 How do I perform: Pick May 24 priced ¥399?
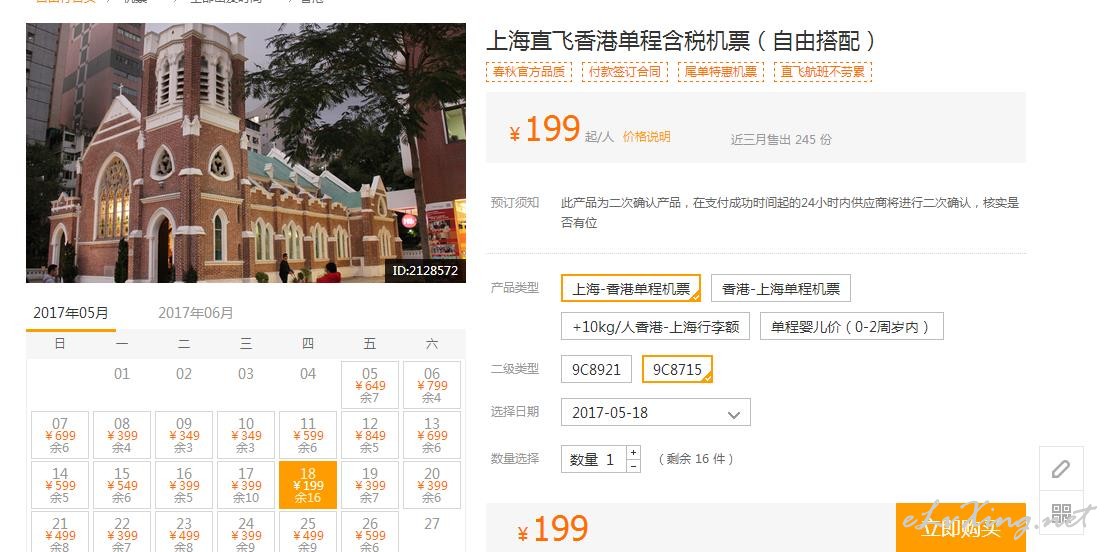246,533
